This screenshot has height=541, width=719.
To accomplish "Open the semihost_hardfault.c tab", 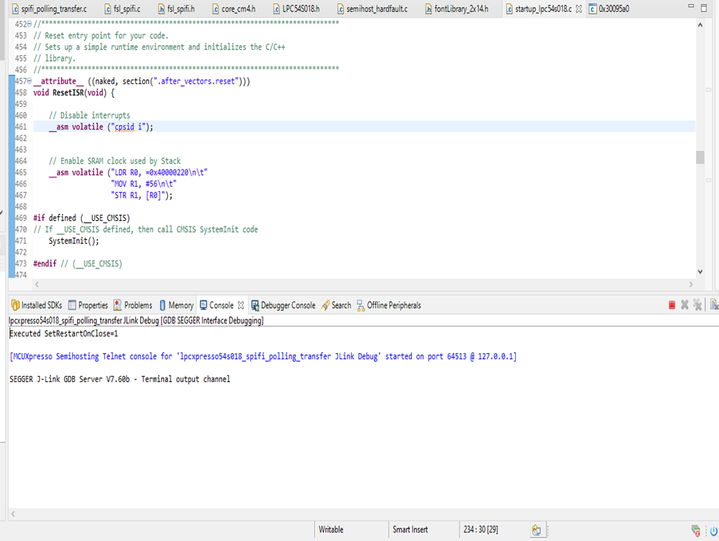I will click(x=372, y=9).
